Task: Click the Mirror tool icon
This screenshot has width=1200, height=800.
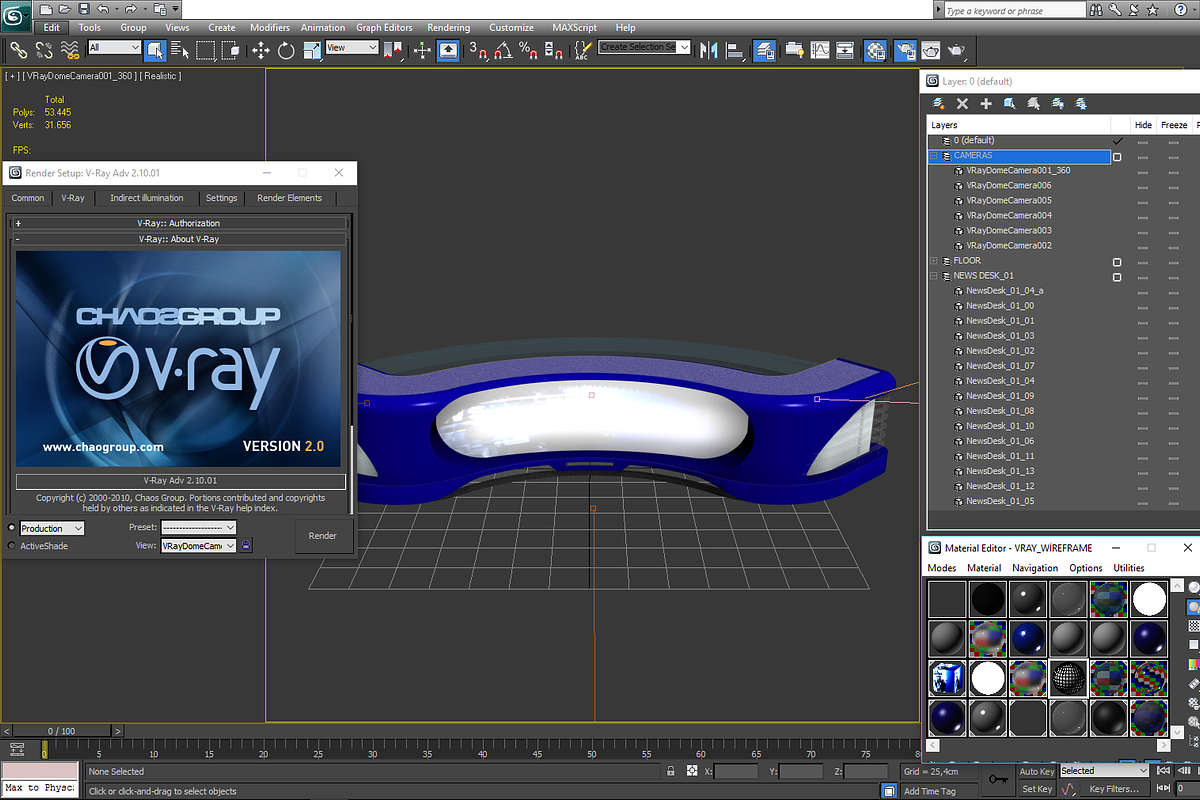Action: [x=709, y=49]
